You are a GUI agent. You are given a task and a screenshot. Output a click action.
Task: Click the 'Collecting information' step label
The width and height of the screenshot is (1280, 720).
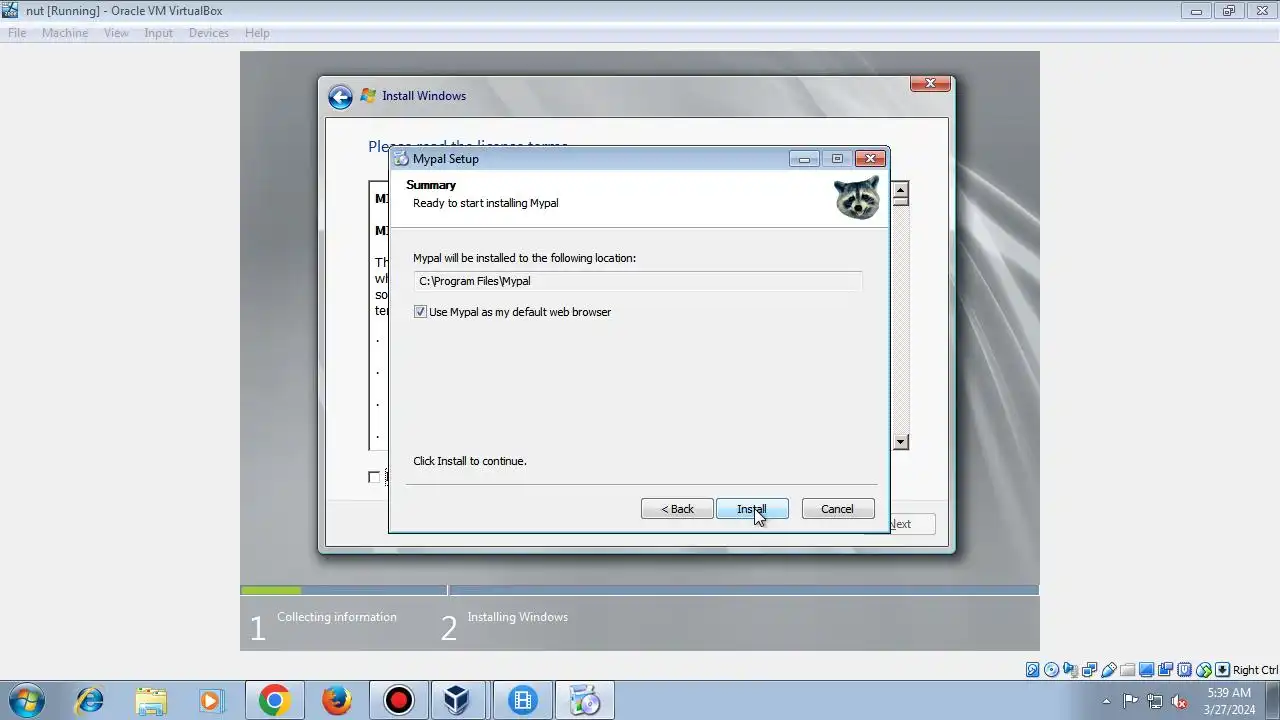pyautogui.click(x=337, y=617)
